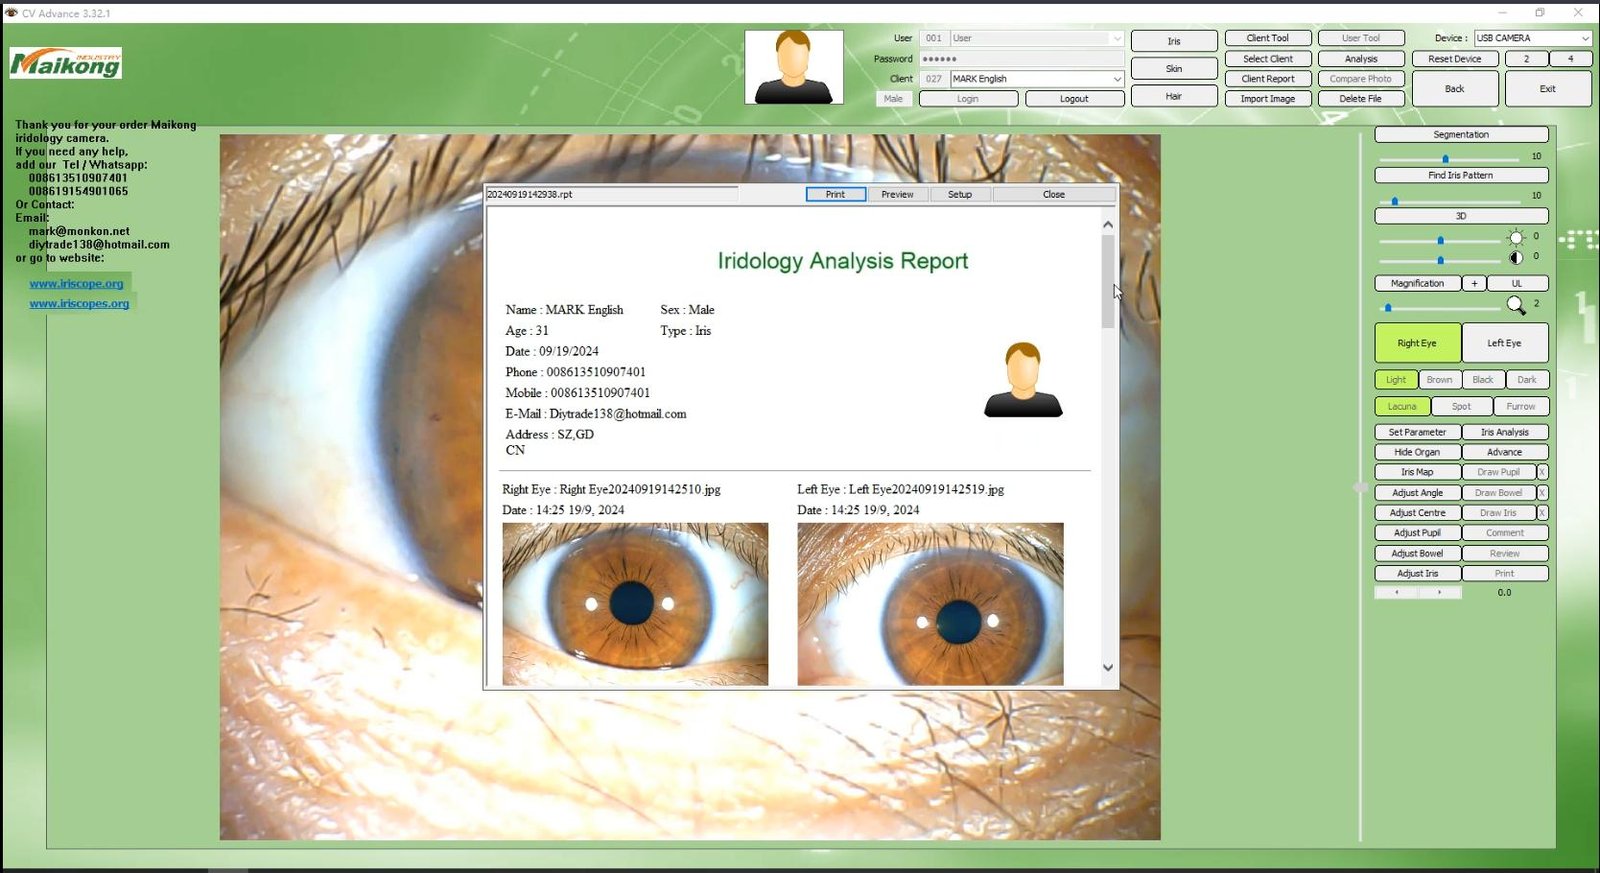Choose the Black iris color option
Image resolution: width=1600 pixels, height=873 pixels.
[x=1483, y=380]
